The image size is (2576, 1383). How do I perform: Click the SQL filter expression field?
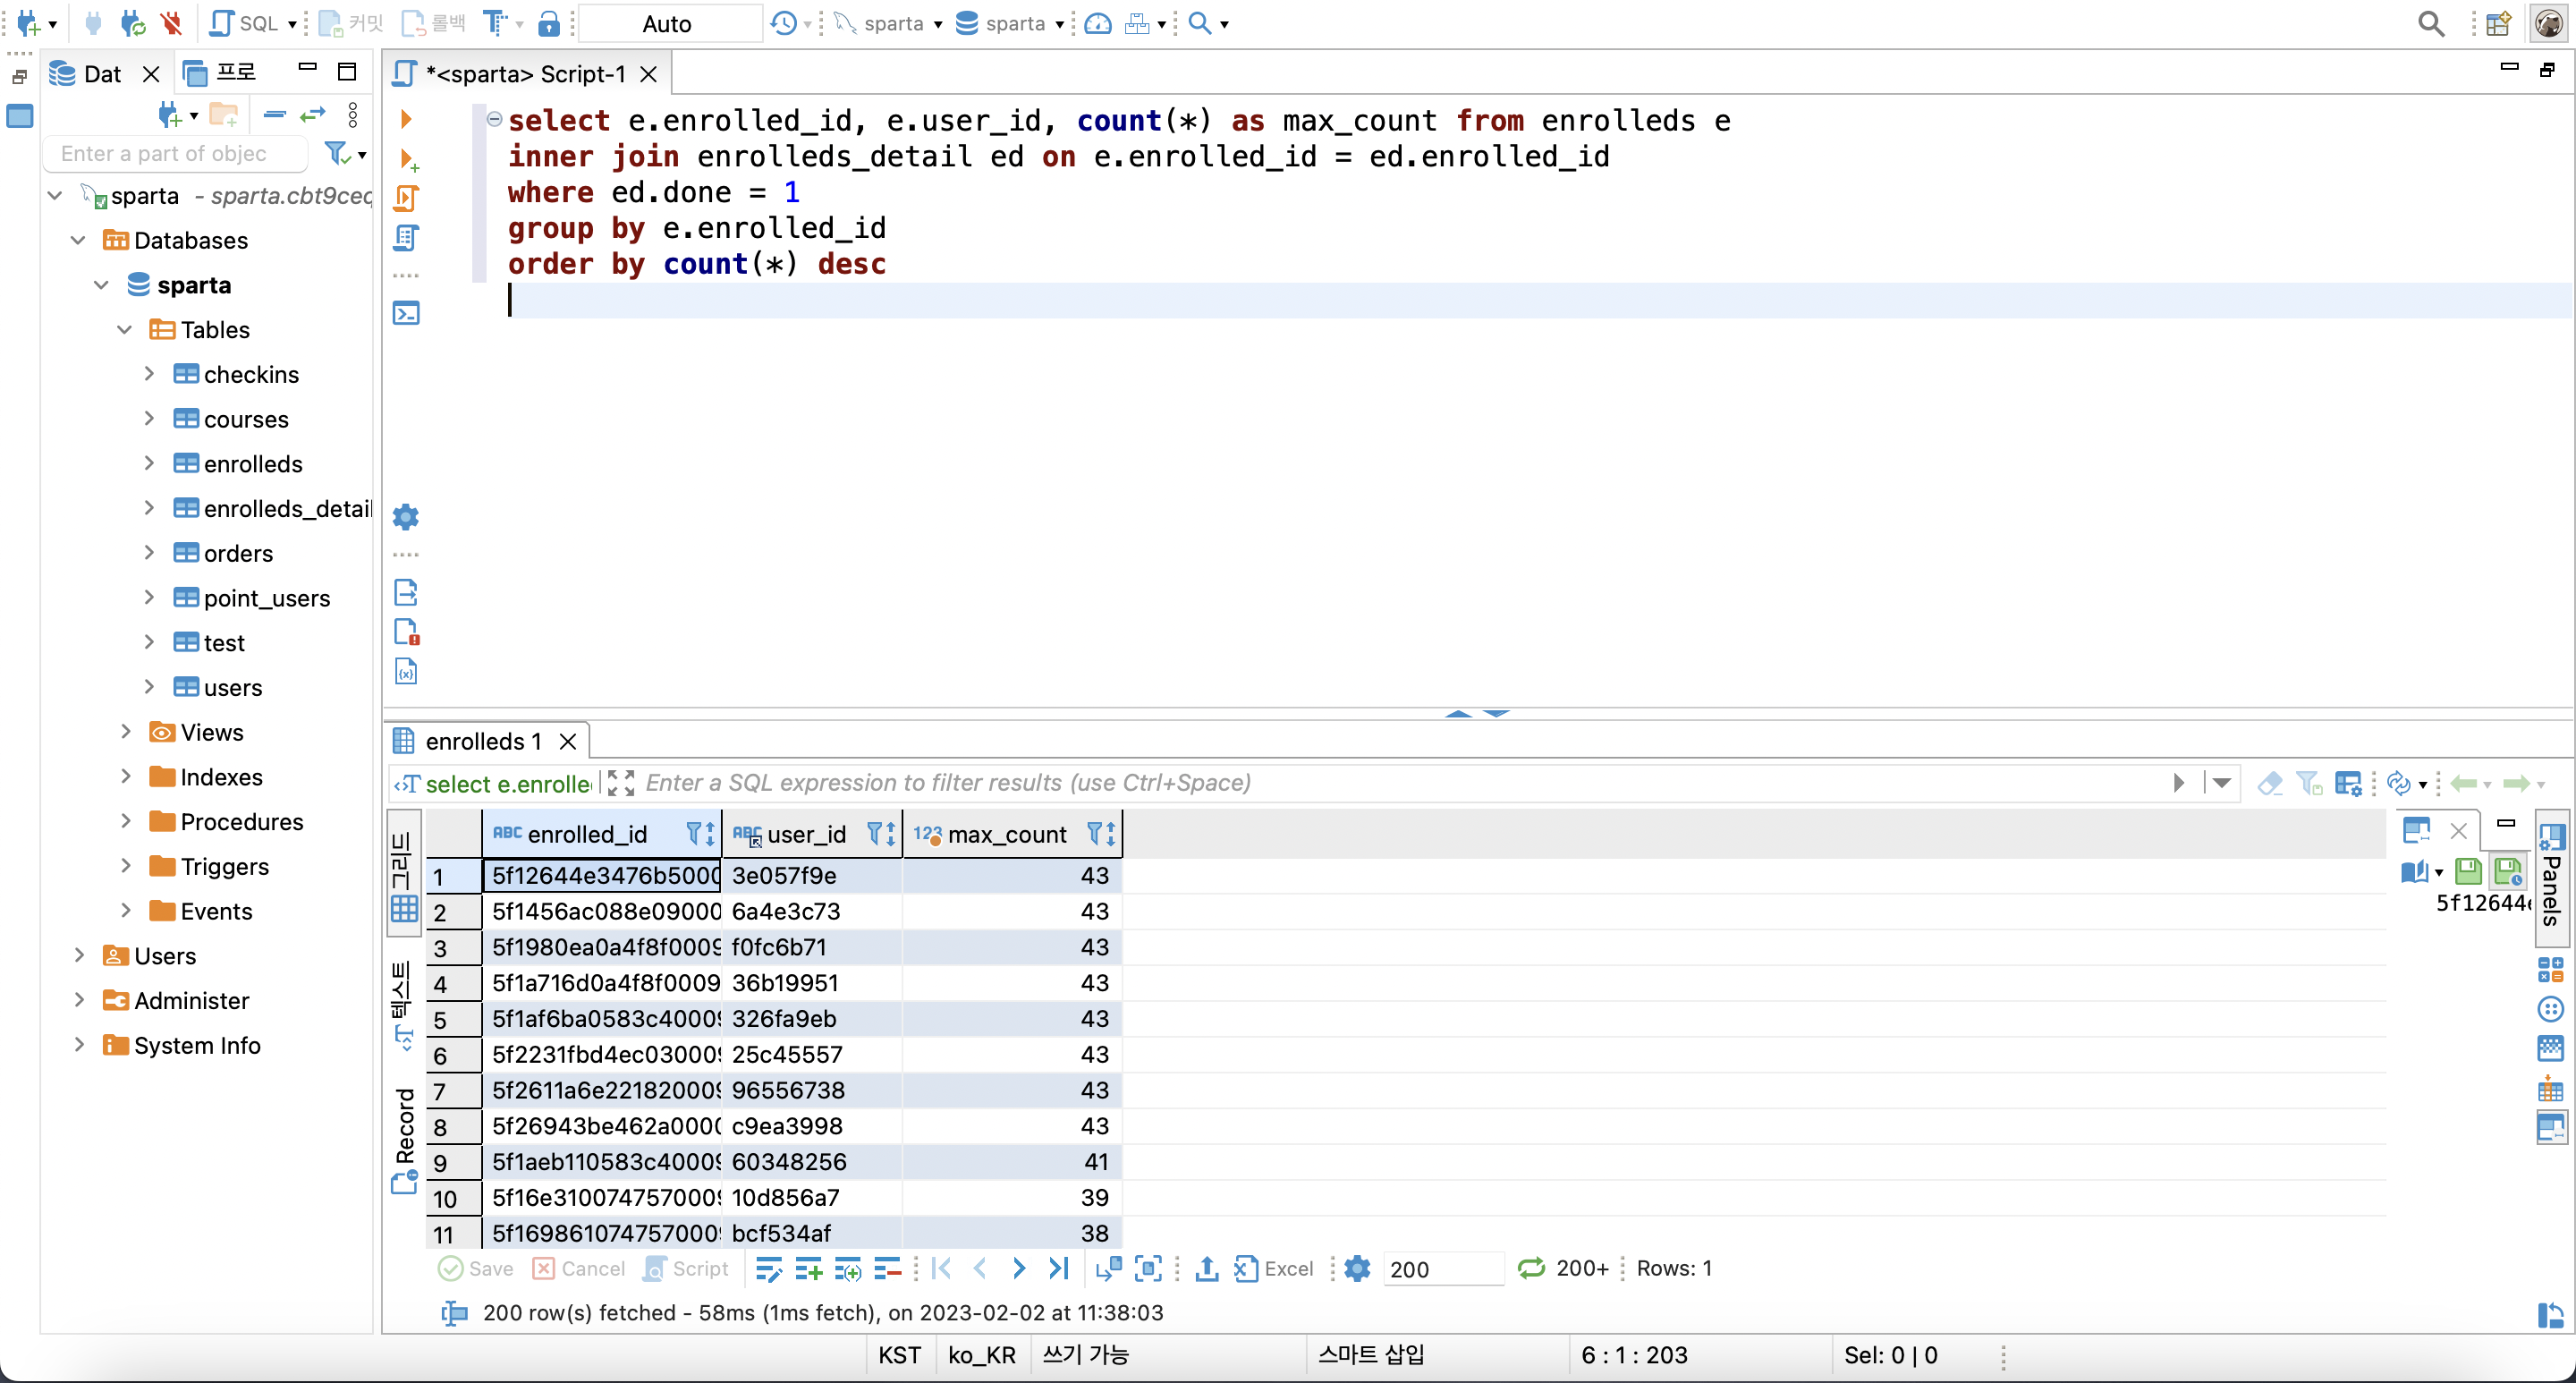[1400, 783]
